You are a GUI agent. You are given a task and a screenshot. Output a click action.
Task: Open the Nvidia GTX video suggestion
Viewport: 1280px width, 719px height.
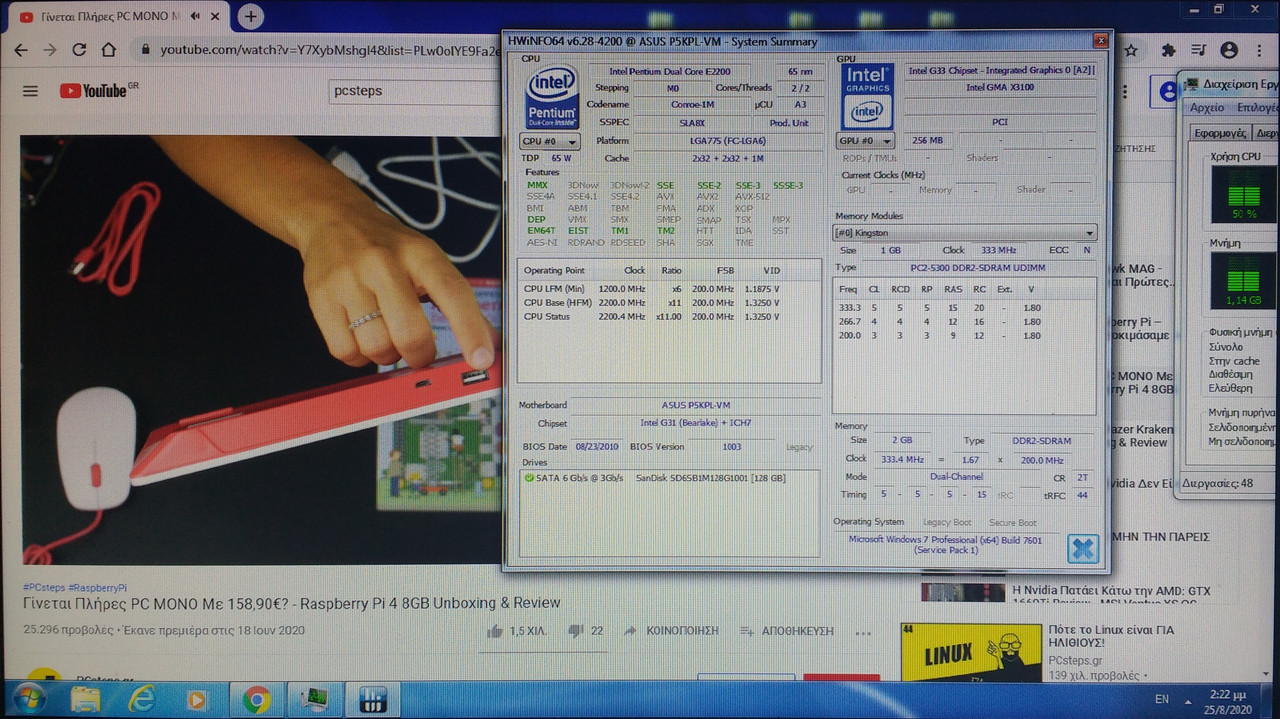click(x=1111, y=596)
